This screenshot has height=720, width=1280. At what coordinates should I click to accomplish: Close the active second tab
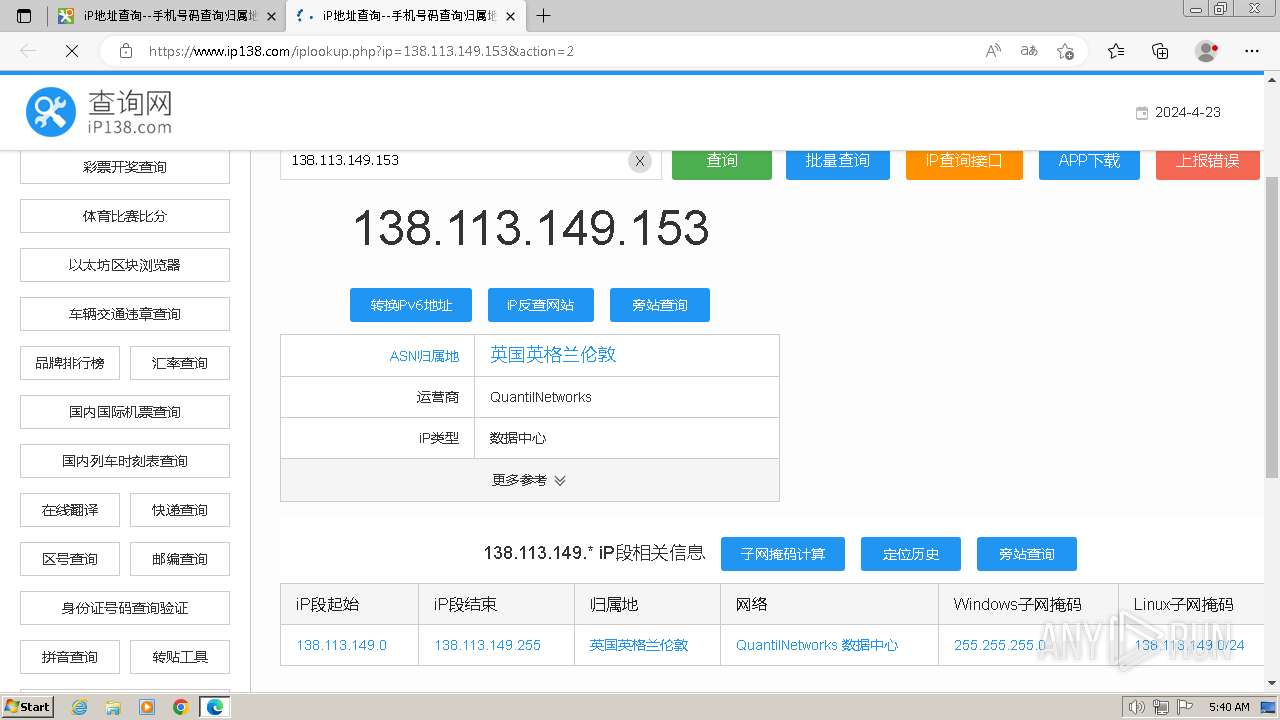pos(511,16)
